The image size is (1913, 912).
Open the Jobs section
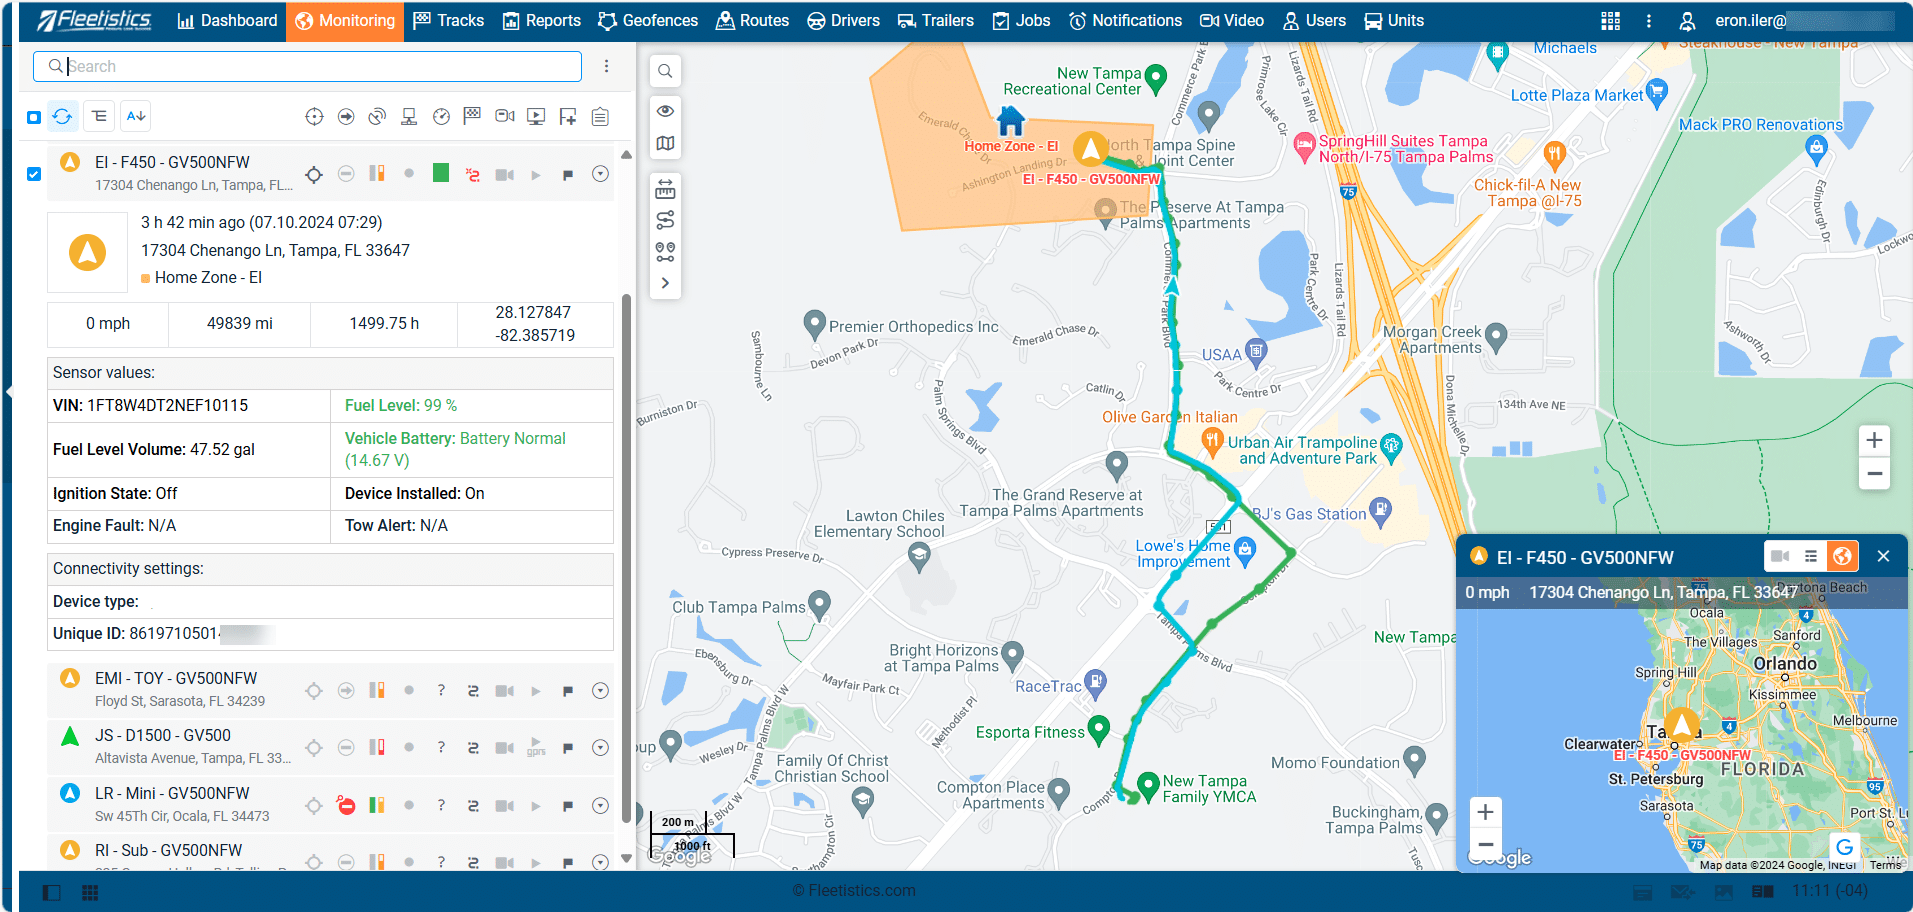1021,20
